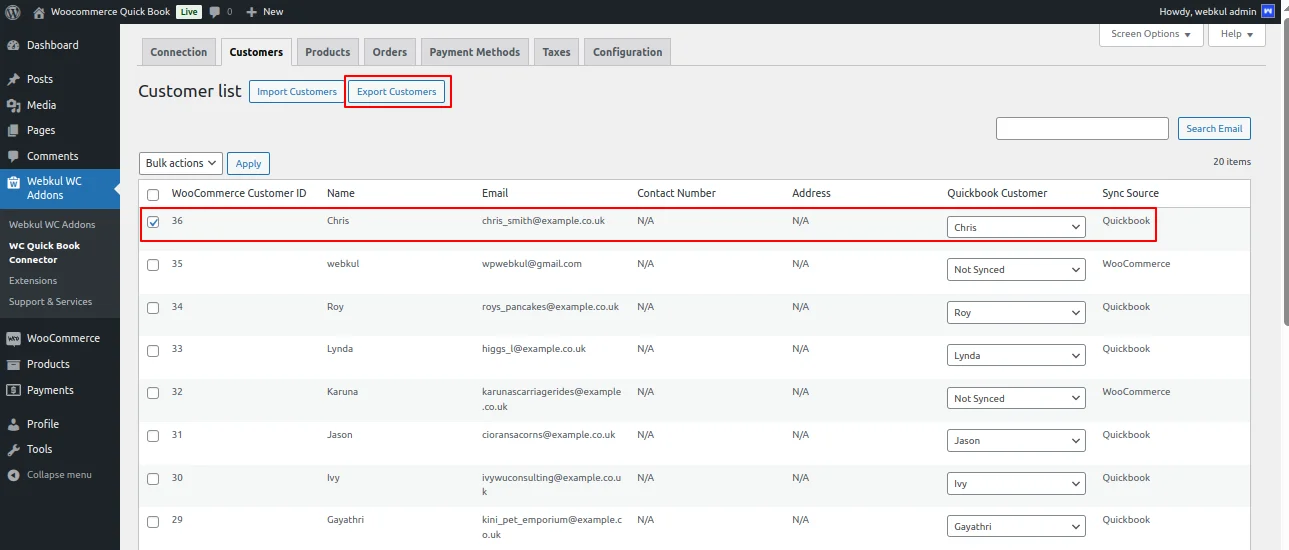The image size is (1289, 550).
Task: Click the Live status badge
Action: 188,12
